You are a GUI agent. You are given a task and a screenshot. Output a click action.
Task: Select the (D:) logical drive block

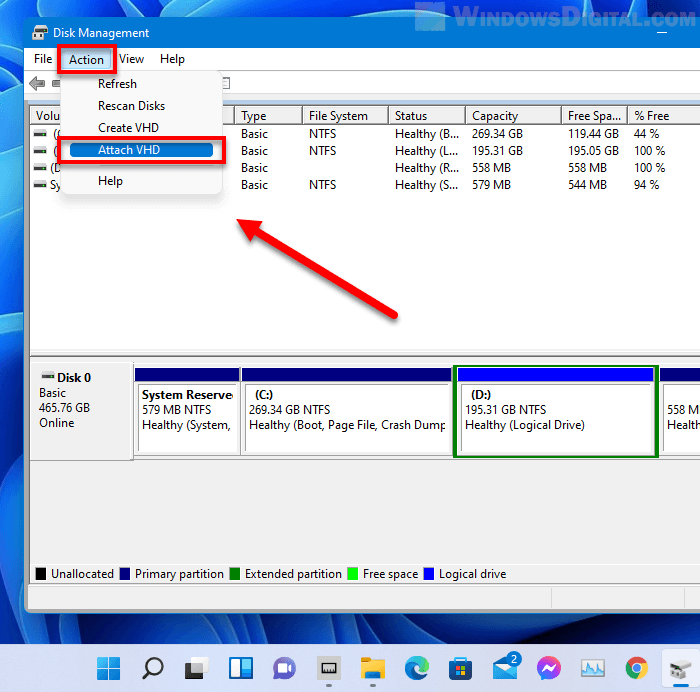pos(556,412)
